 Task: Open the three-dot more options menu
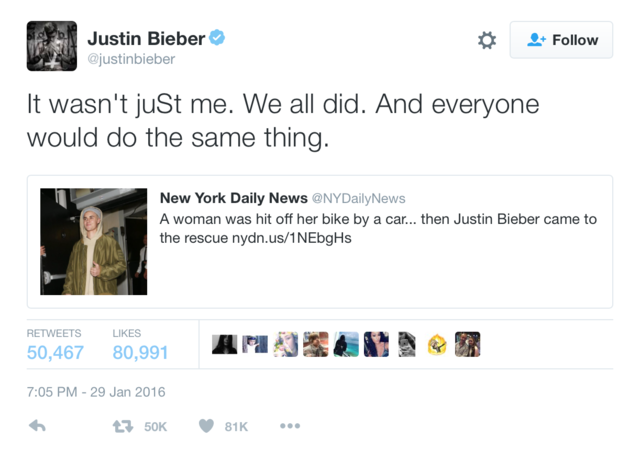tap(290, 426)
